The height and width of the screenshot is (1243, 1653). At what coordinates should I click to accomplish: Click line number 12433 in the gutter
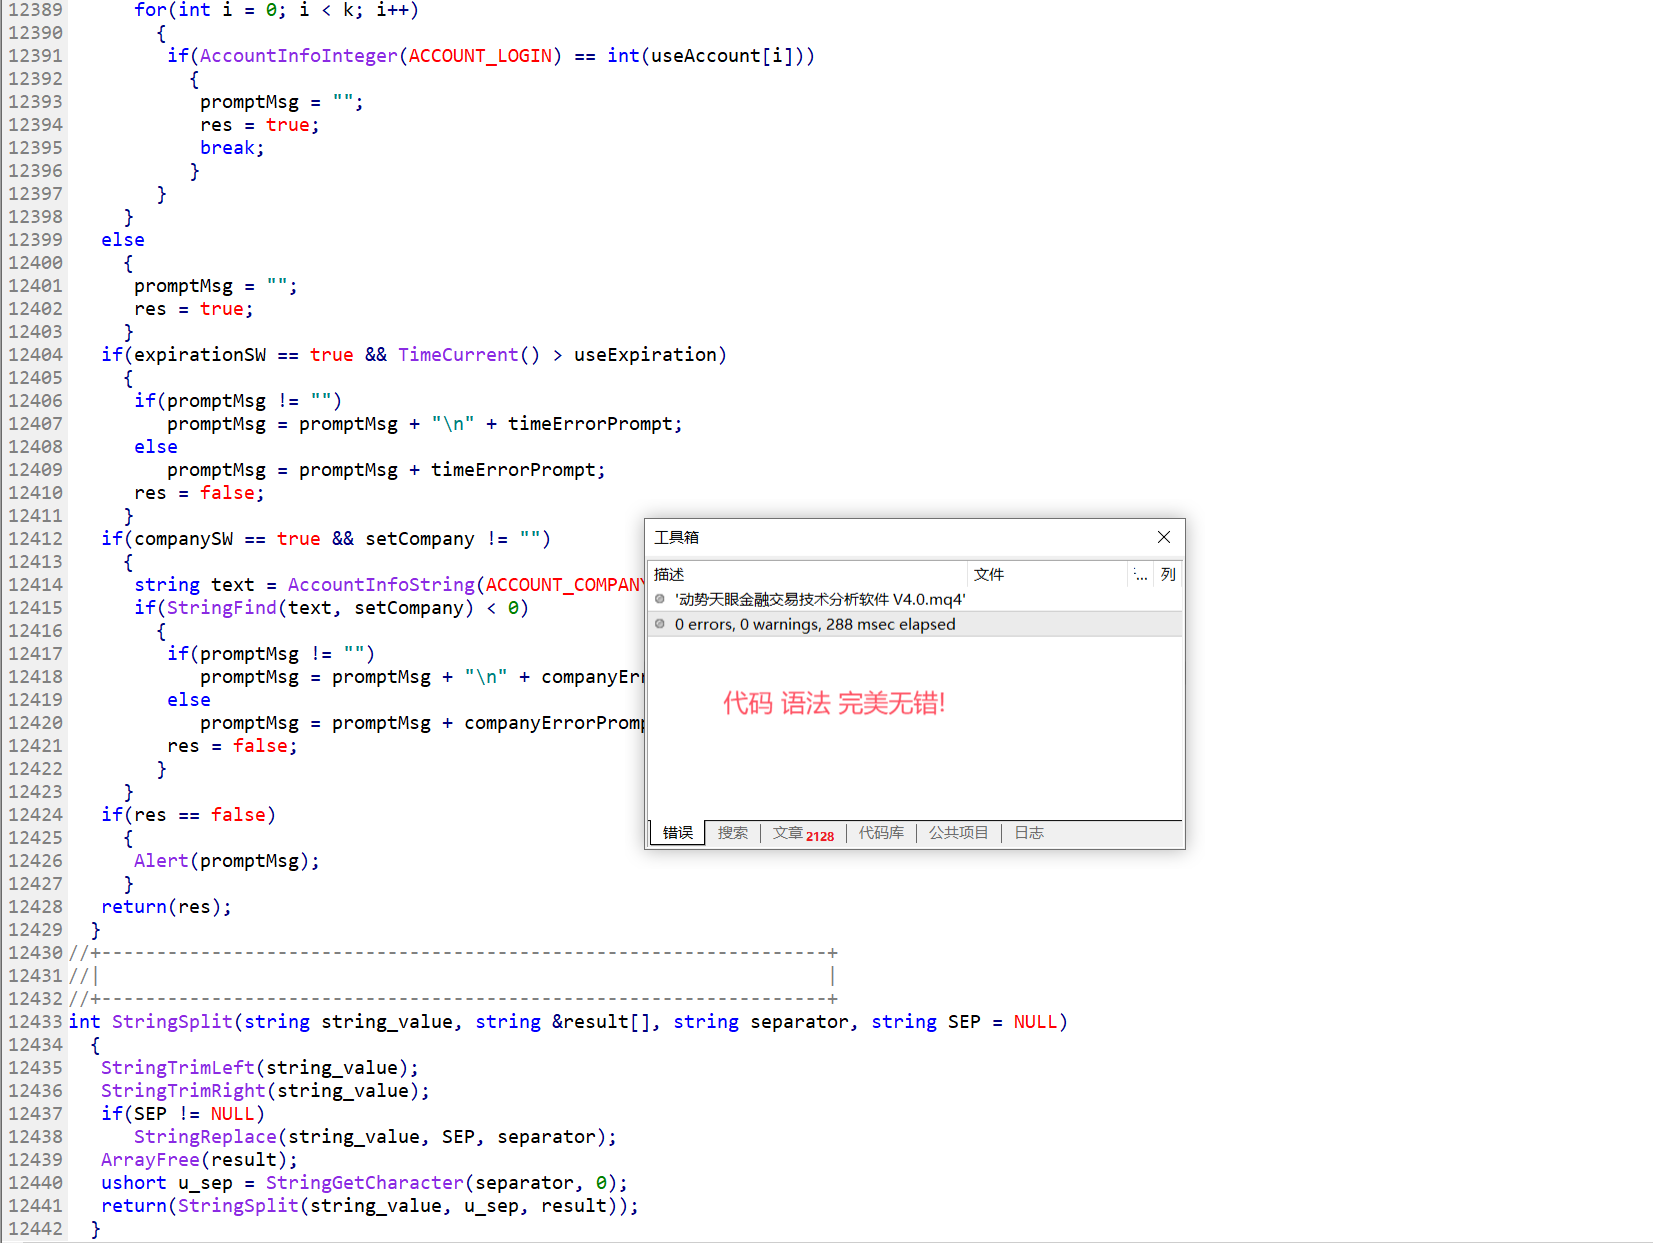tap(35, 1022)
